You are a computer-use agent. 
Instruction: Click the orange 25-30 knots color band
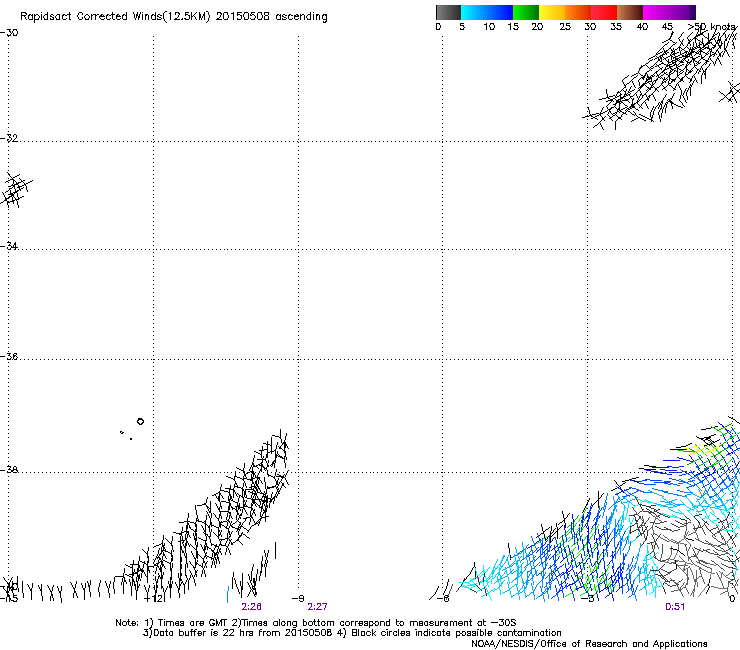[x=578, y=12]
